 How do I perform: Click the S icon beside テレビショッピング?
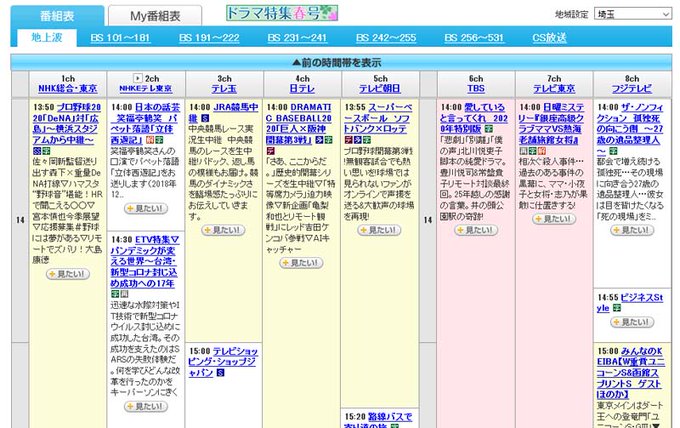pos(220,373)
